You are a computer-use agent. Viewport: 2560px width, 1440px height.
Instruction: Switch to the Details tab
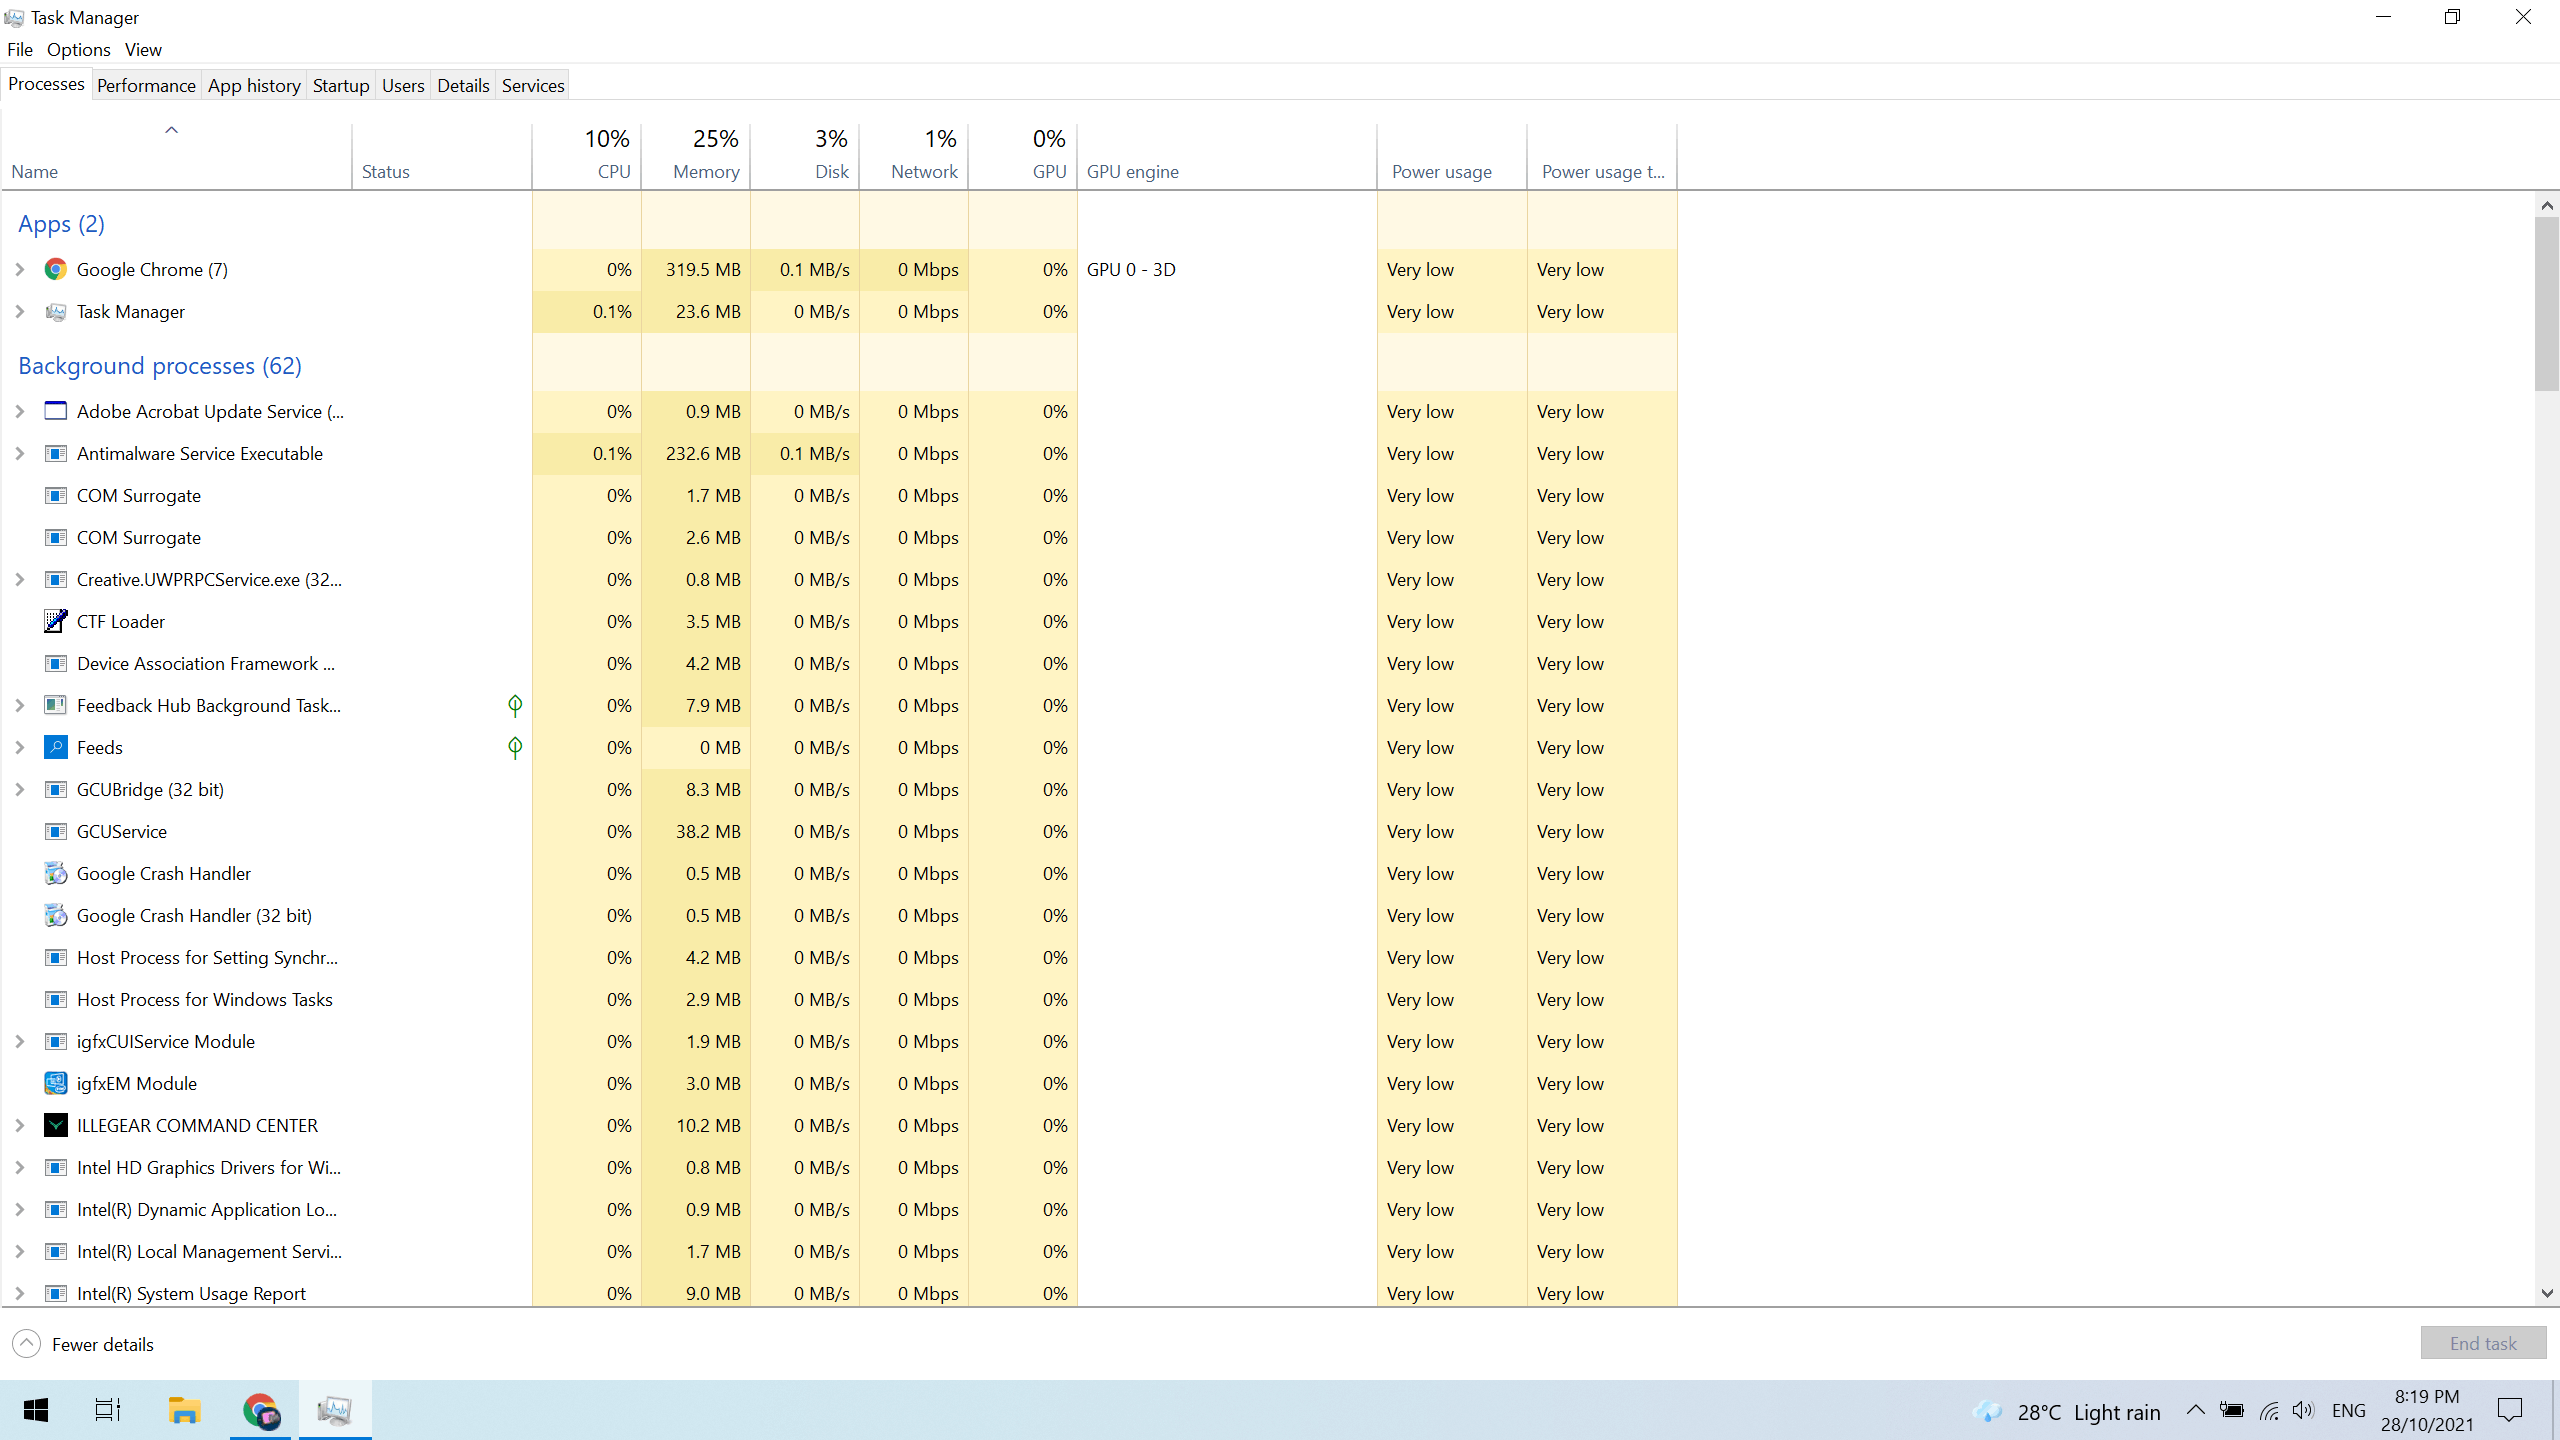point(463,85)
